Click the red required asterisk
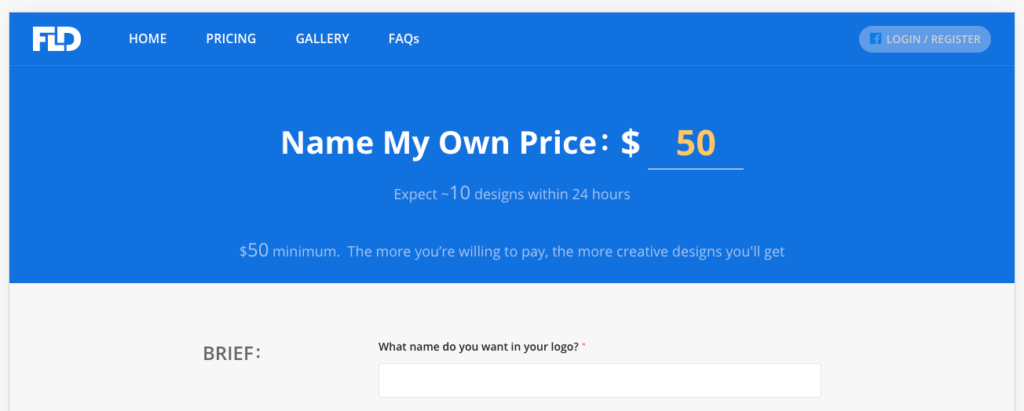1024x411 pixels. [584, 346]
